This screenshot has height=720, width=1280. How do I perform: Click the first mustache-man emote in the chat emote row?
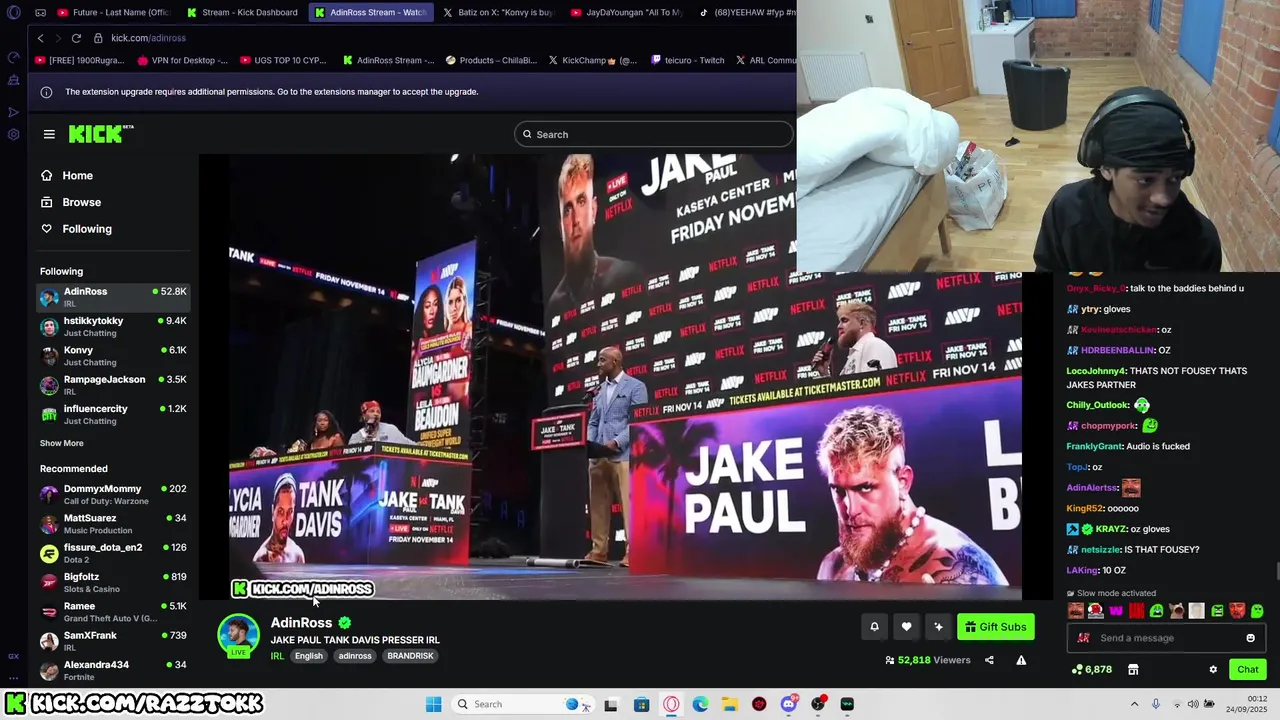pos(1076,611)
